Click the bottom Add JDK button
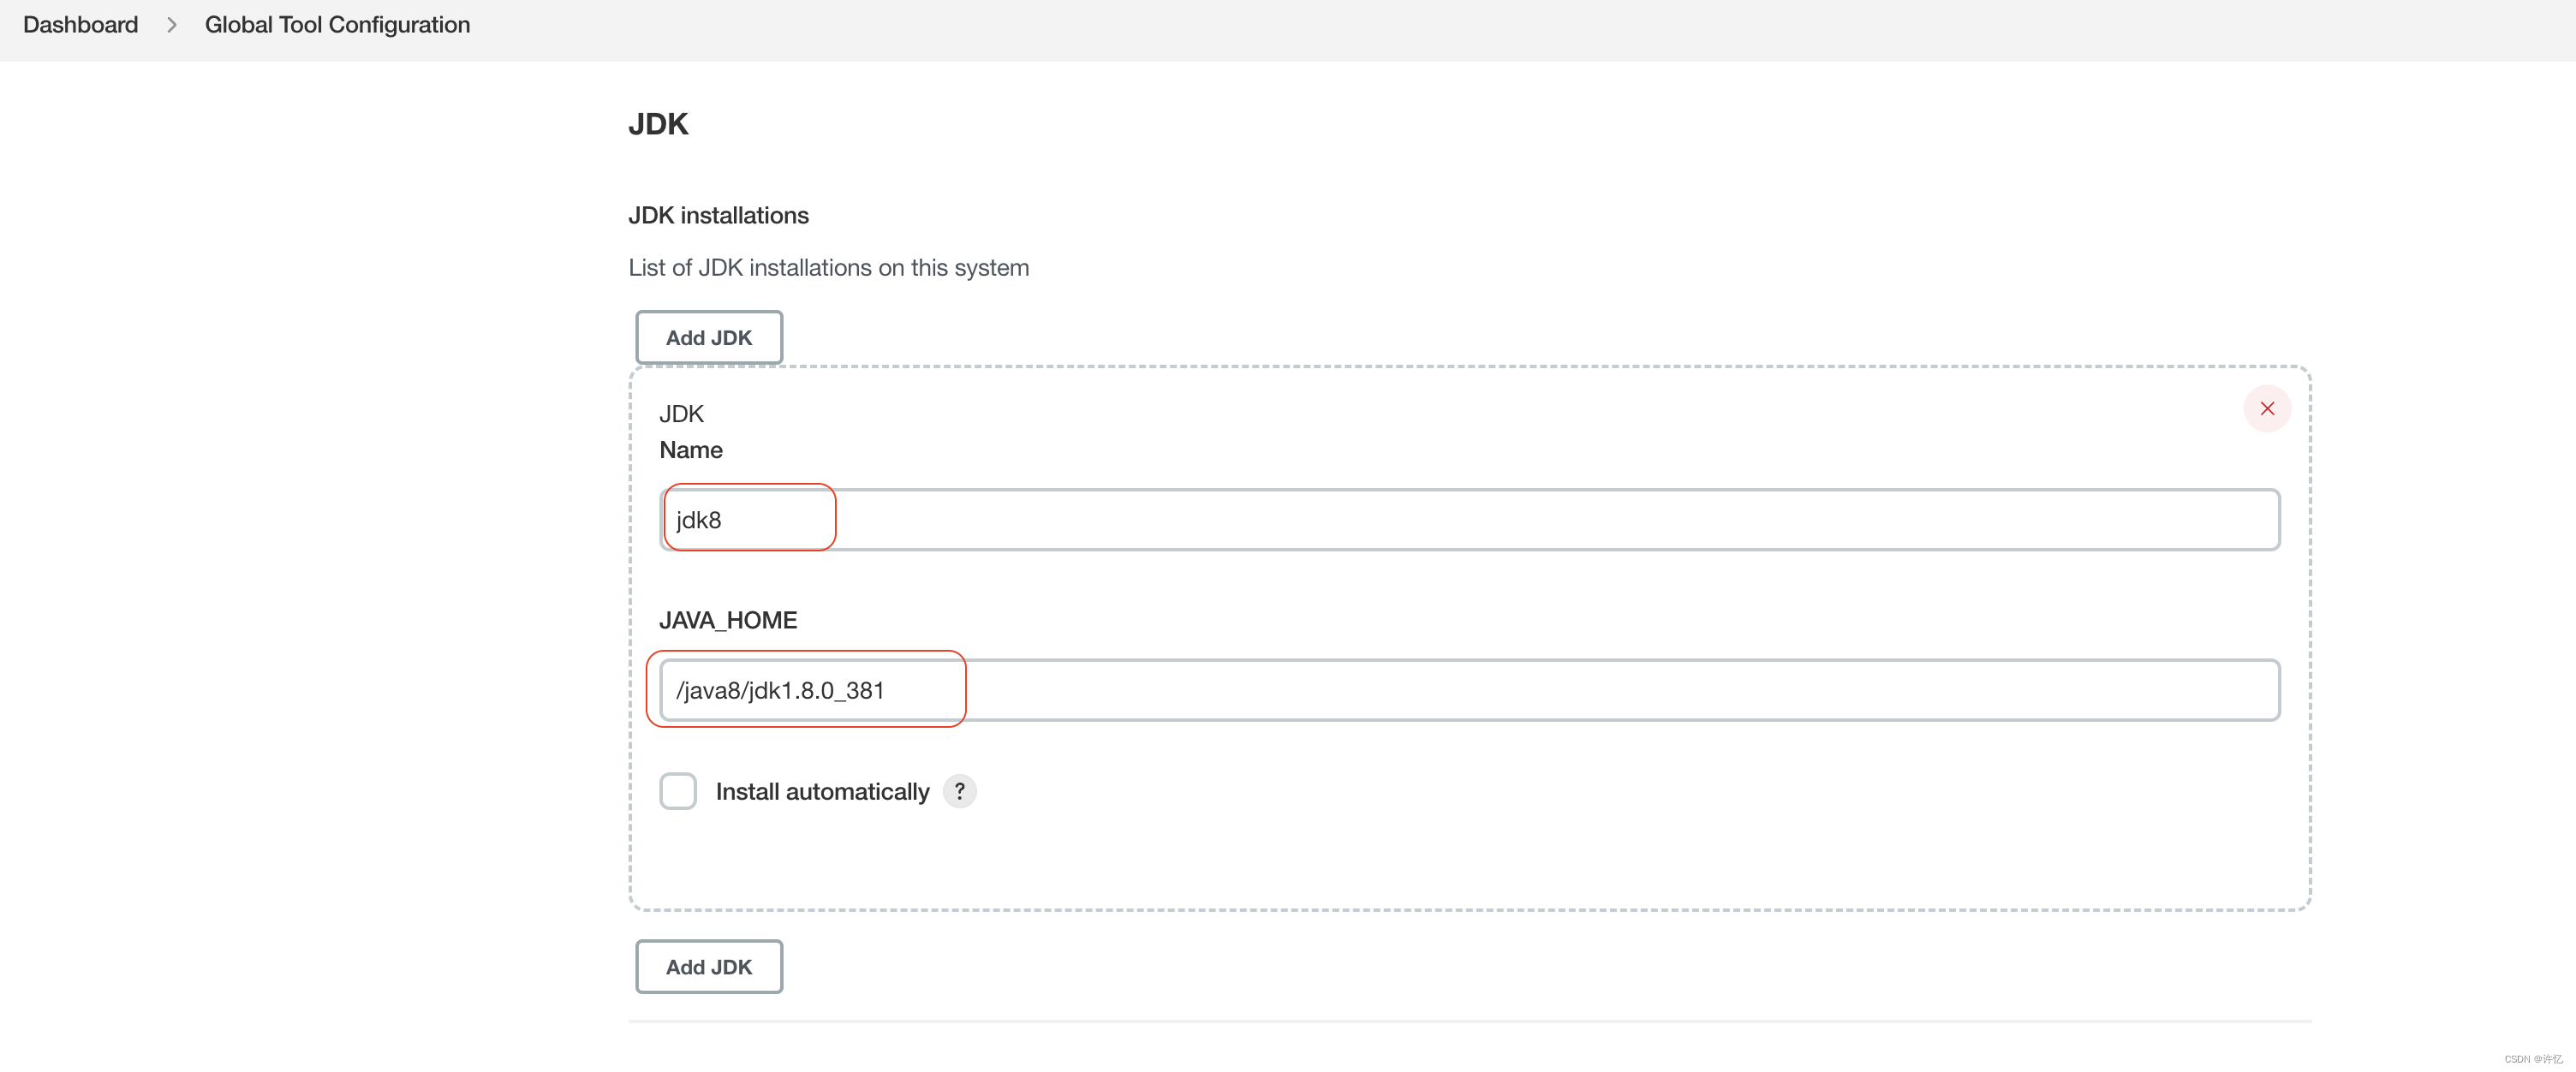Viewport: 2576px width, 1072px height. (709, 967)
